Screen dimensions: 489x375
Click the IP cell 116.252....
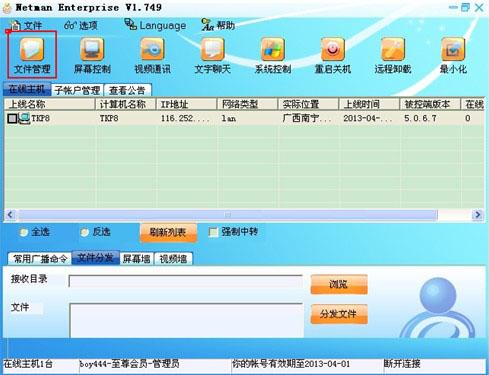point(185,118)
